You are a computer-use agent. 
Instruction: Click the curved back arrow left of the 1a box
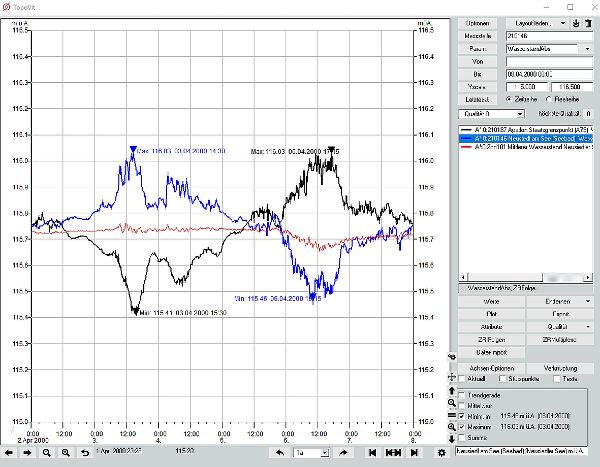point(280,453)
